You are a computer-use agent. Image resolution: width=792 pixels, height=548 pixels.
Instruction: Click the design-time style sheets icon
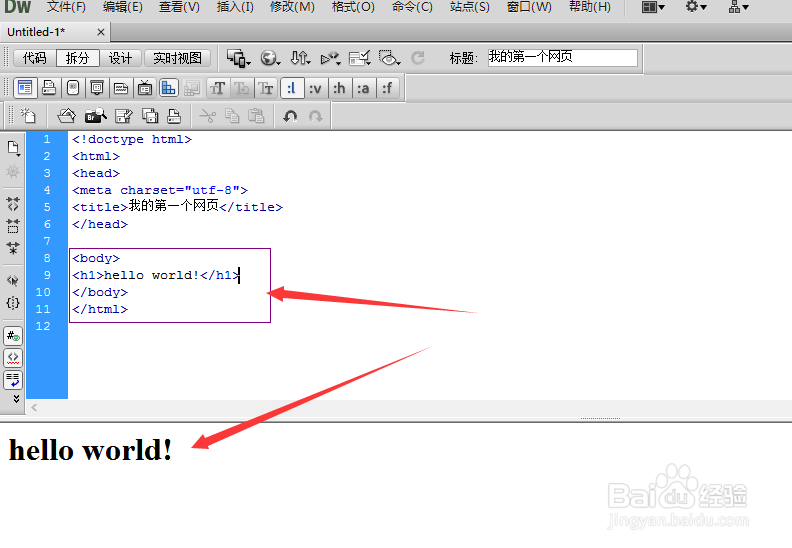(192, 89)
